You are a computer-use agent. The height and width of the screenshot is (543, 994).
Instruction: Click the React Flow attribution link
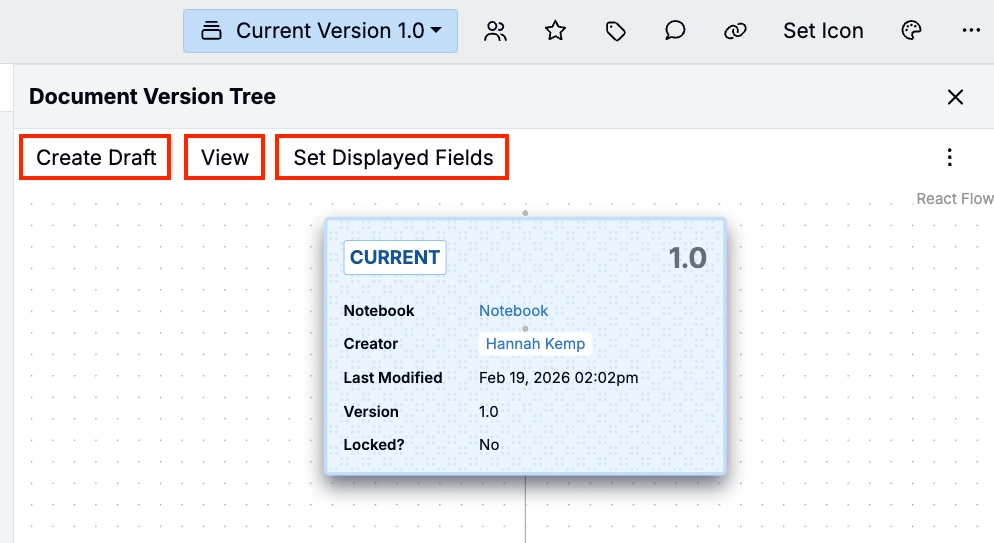[x=954, y=199]
